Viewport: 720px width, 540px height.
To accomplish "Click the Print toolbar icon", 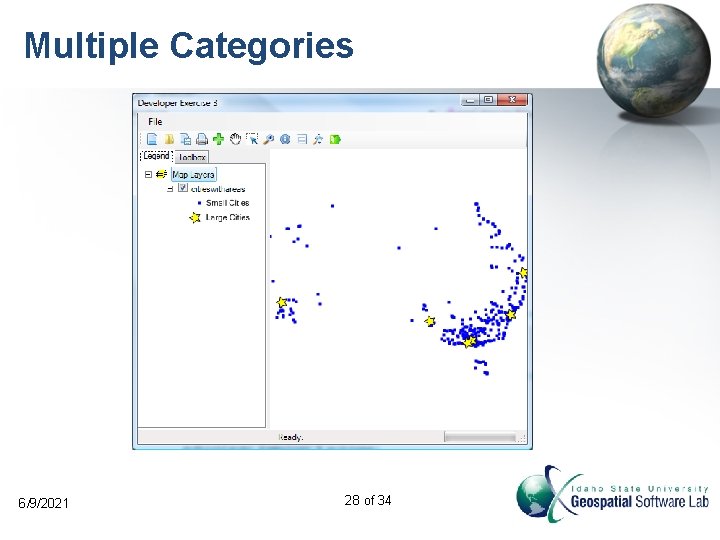I will tap(202, 139).
